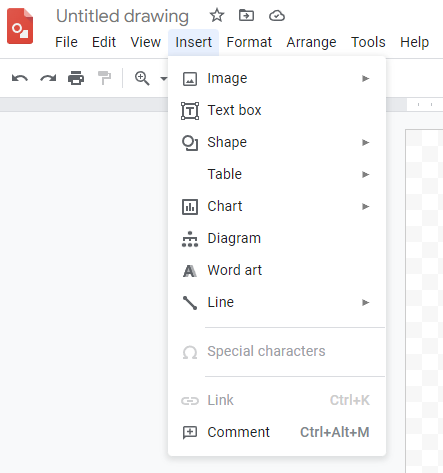Viewport: 443px width, 473px height.
Task: Add a Comment from the menu
Action: point(277,432)
